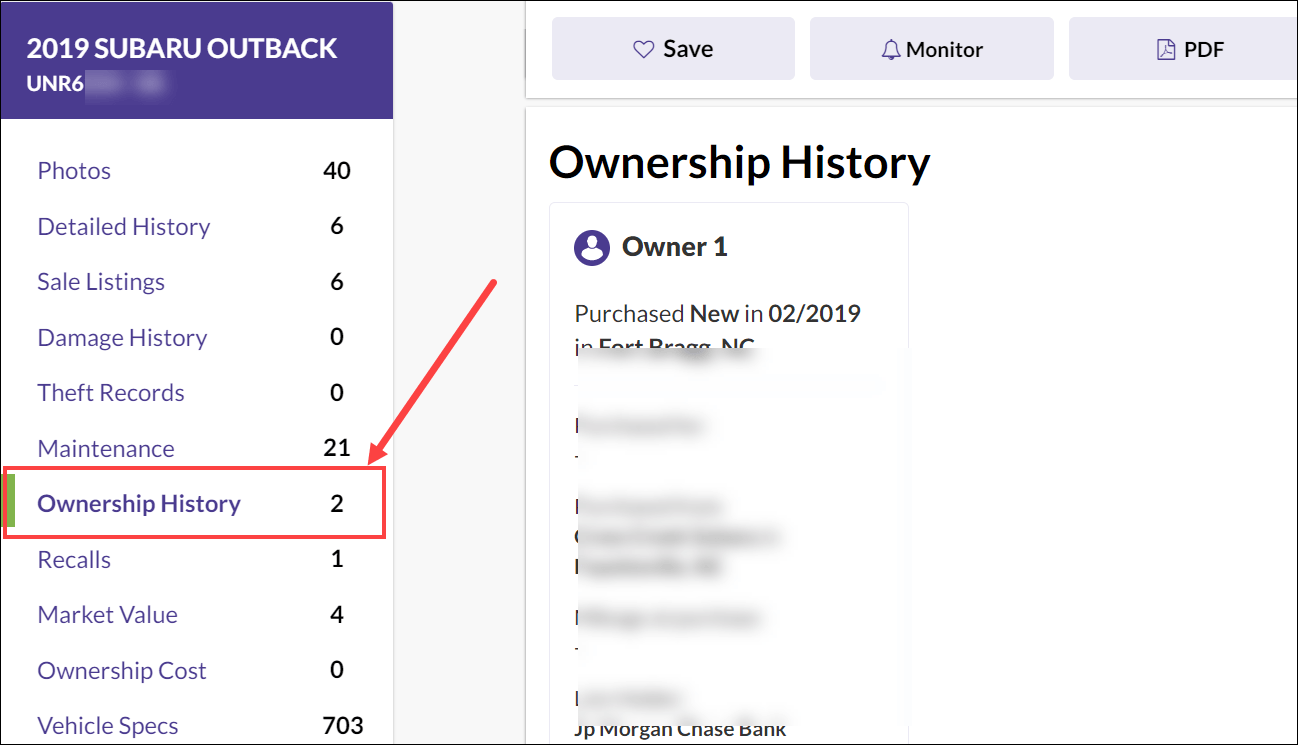Open the Maintenance records section
Screen dimensions: 1298x745
105,448
